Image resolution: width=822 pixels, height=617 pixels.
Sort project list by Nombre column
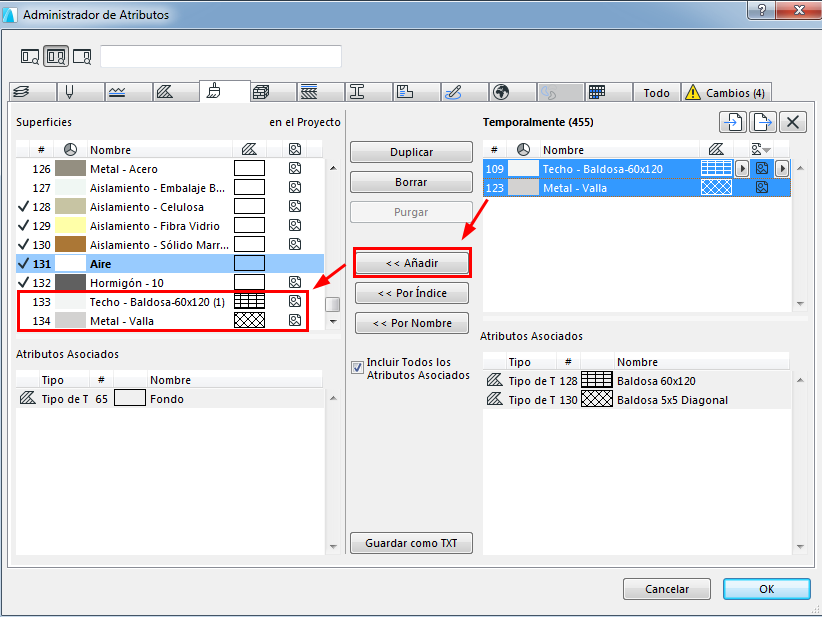pyautogui.click(x=159, y=150)
